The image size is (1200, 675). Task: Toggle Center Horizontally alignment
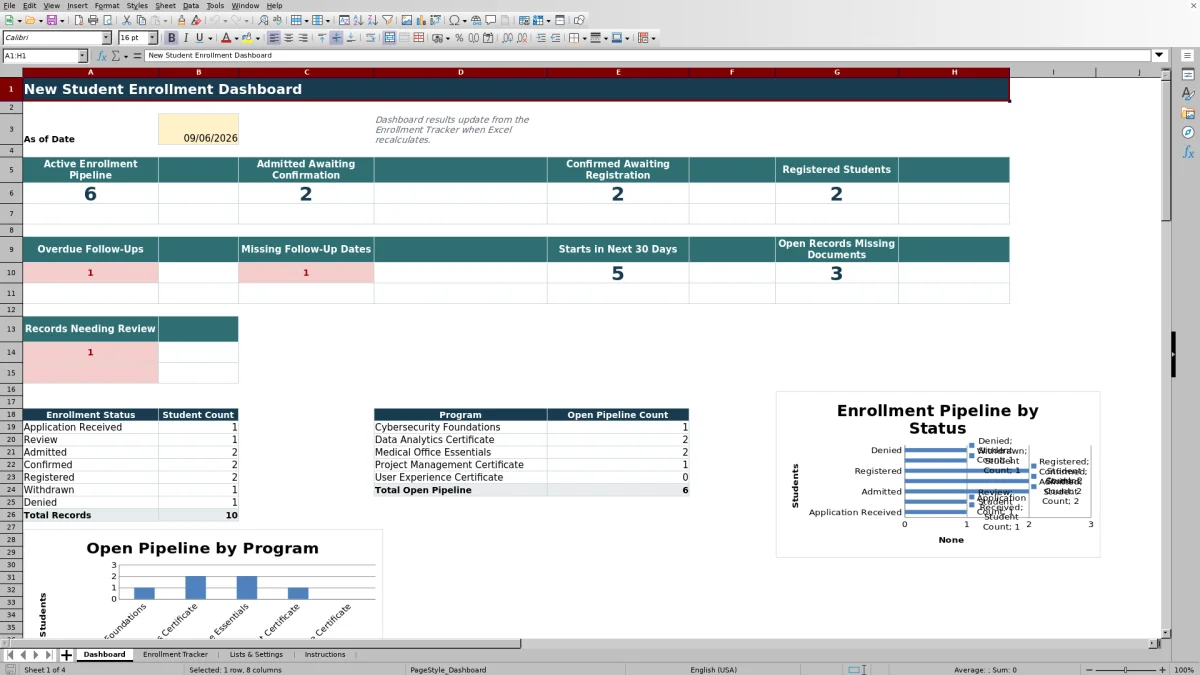tap(288, 38)
